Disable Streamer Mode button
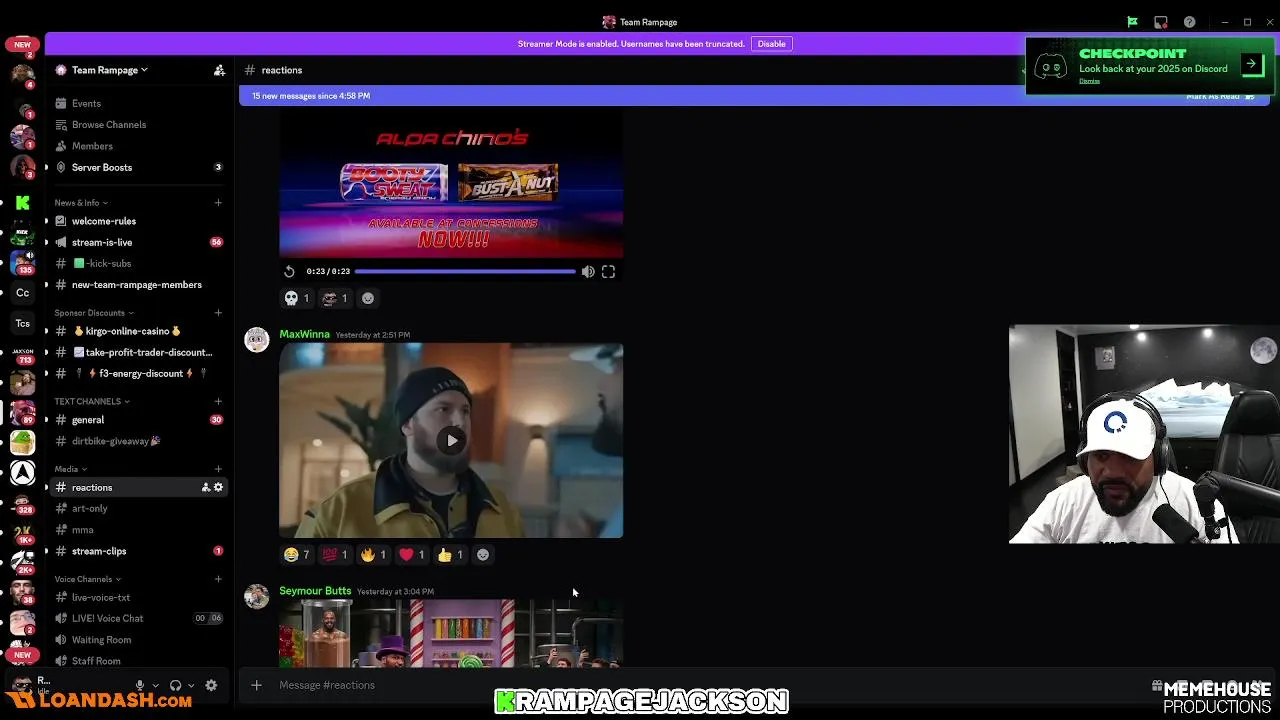Viewport: 1280px width, 720px height. (771, 44)
